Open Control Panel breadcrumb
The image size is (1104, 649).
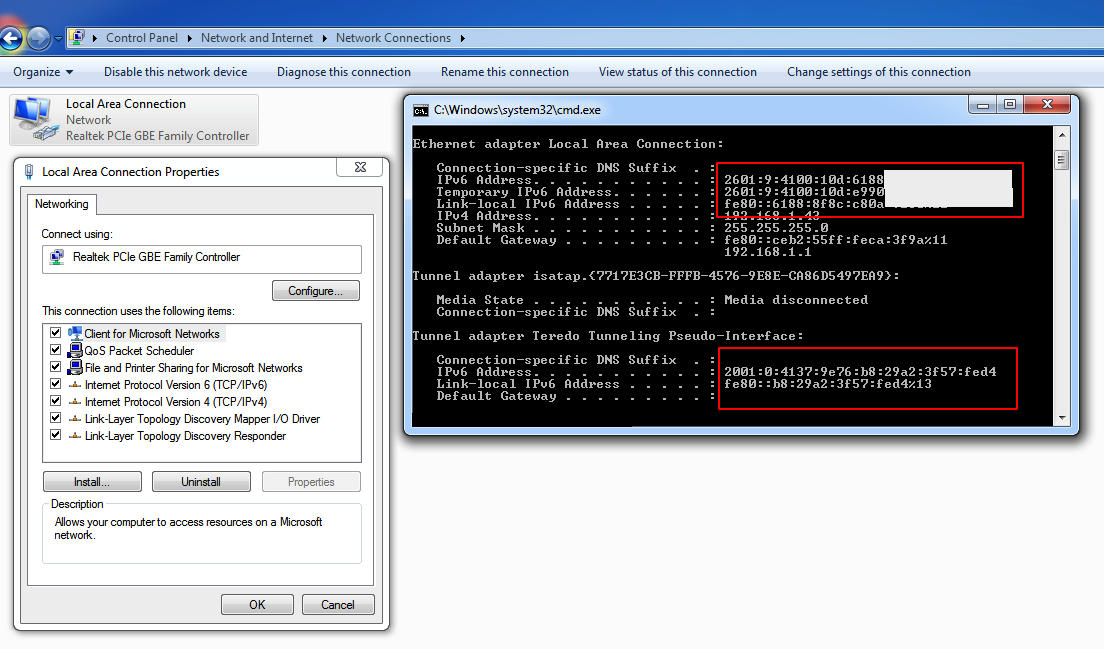[142, 38]
